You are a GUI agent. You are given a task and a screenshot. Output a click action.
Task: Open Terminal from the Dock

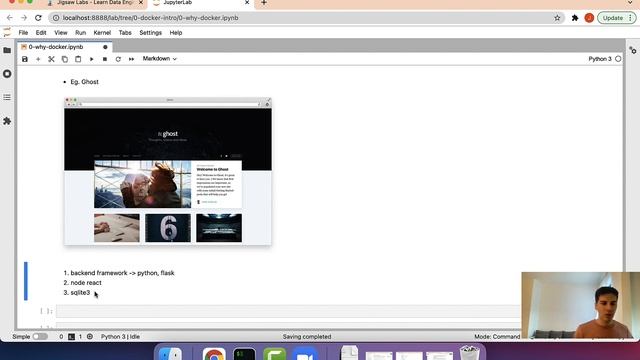click(244, 354)
